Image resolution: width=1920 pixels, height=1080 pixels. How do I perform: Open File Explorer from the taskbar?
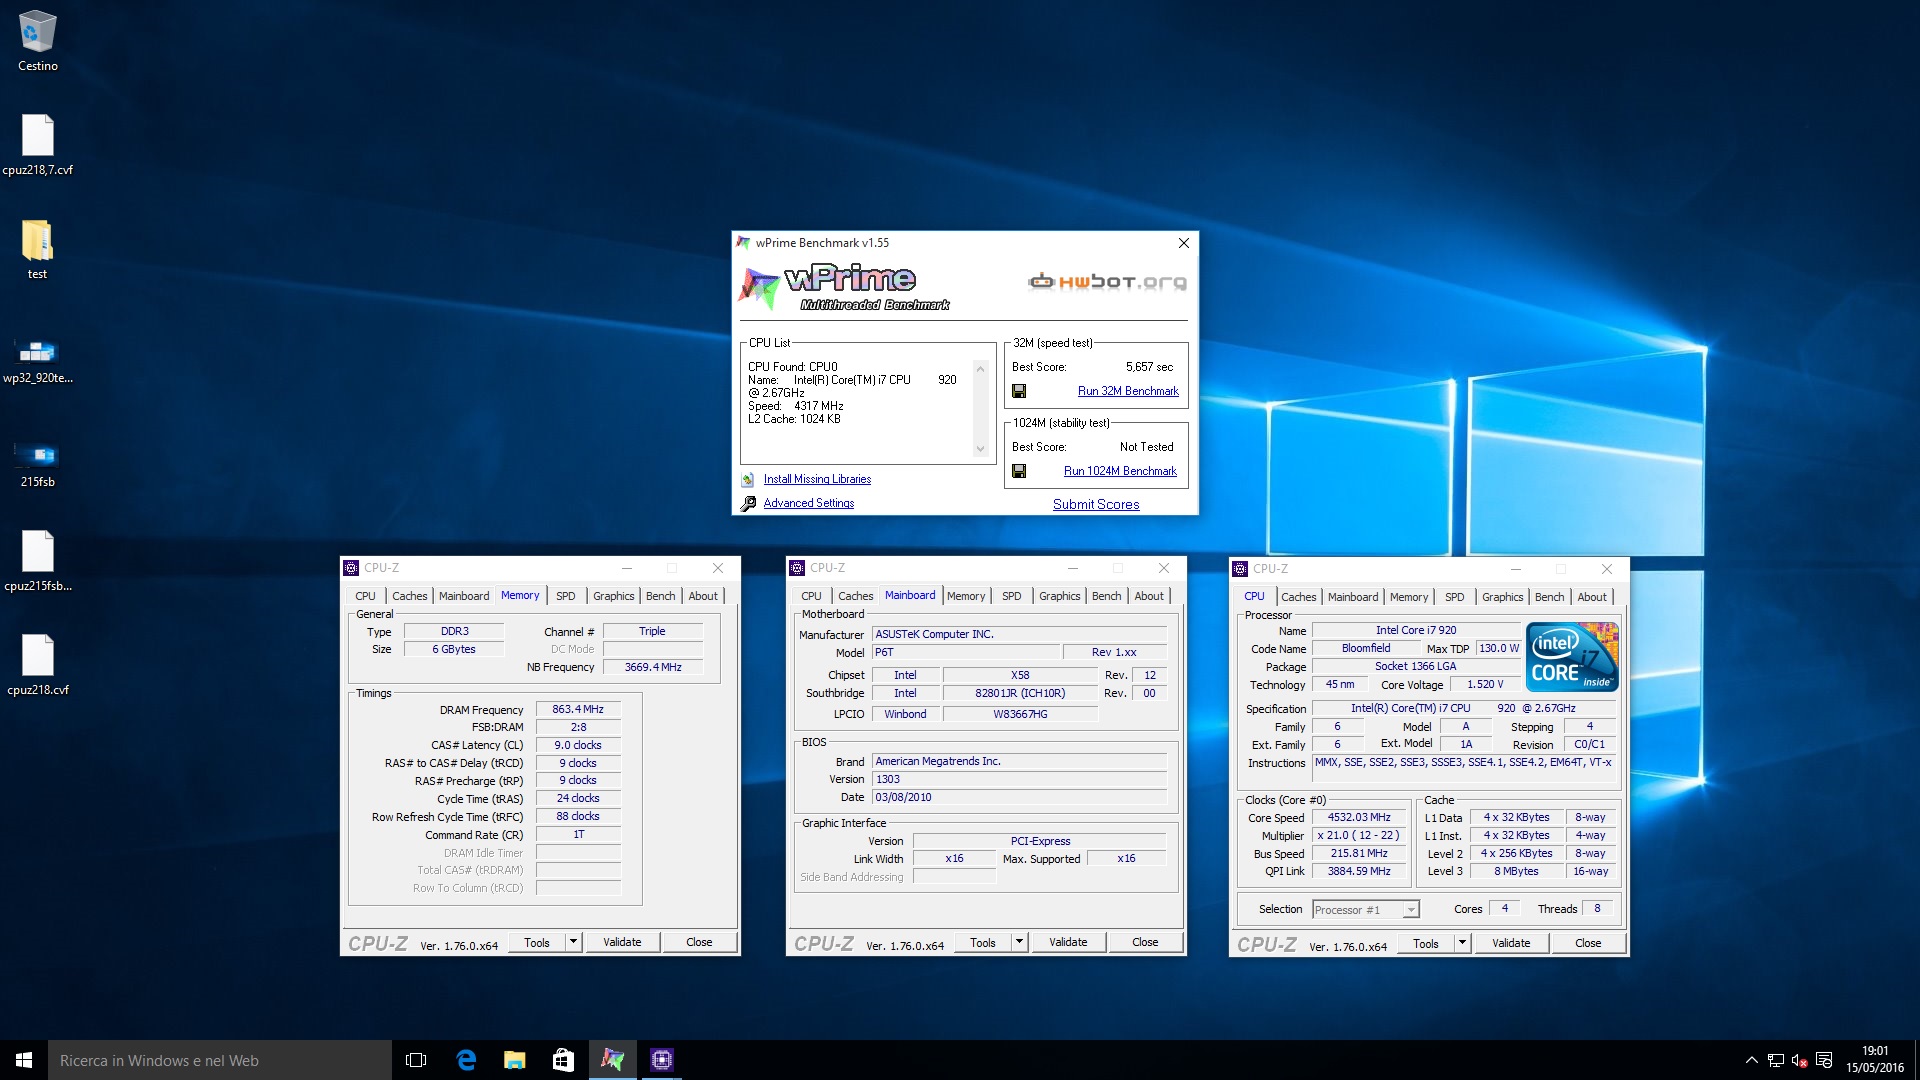[514, 1060]
